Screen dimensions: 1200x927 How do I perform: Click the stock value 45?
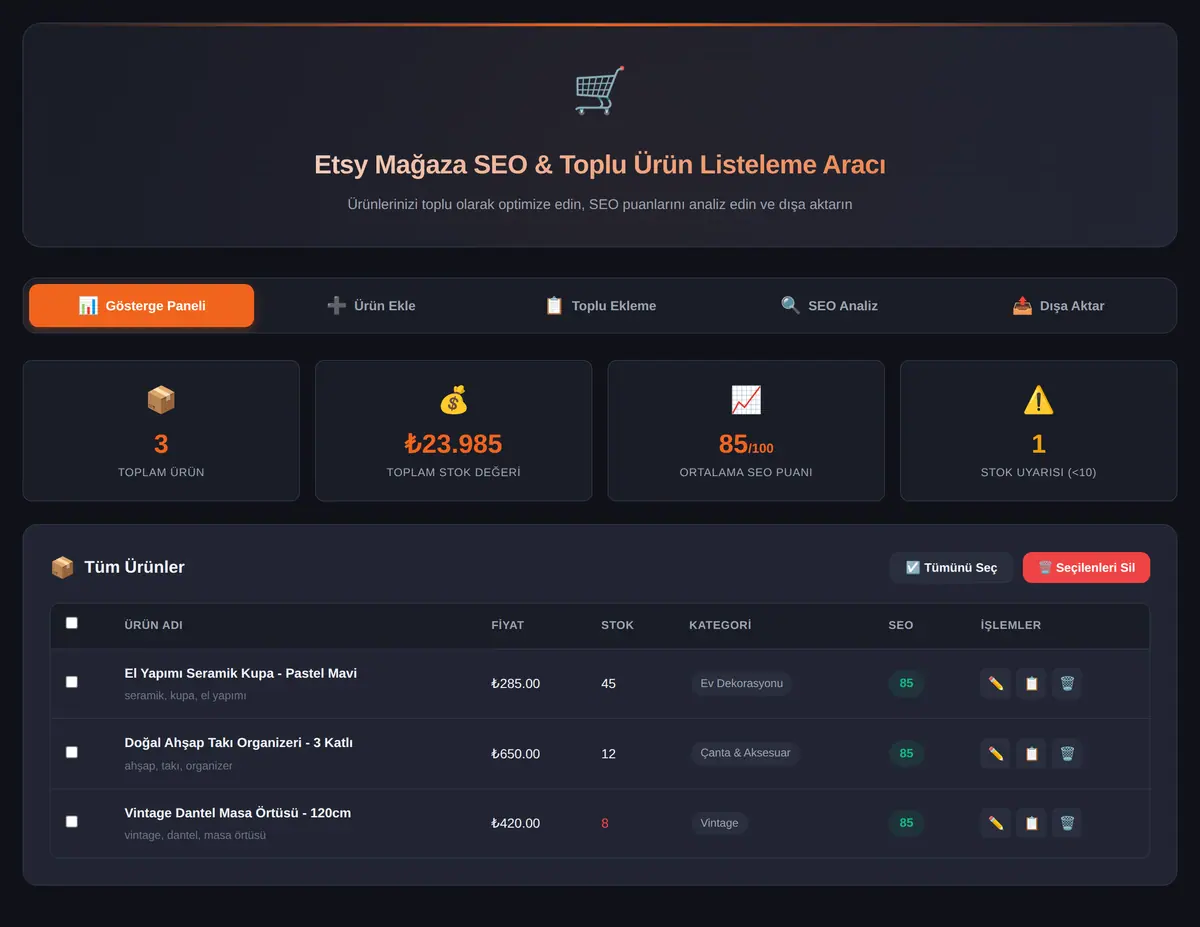[x=608, y=684]
